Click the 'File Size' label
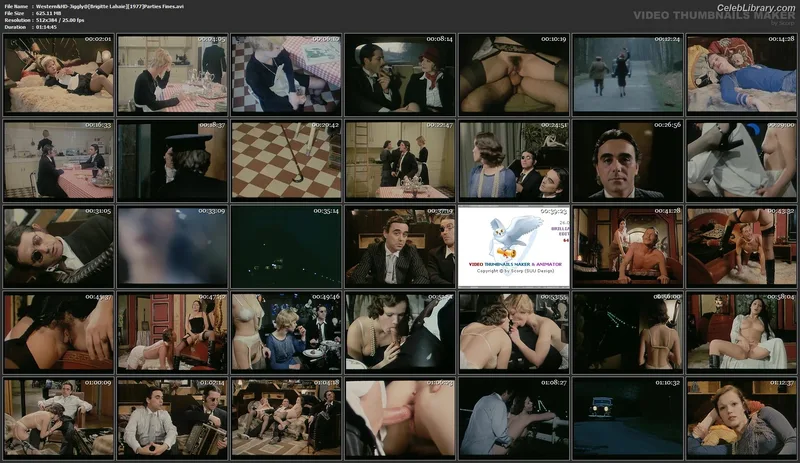The width and height of the screenshot is (800, 463). 14,13
